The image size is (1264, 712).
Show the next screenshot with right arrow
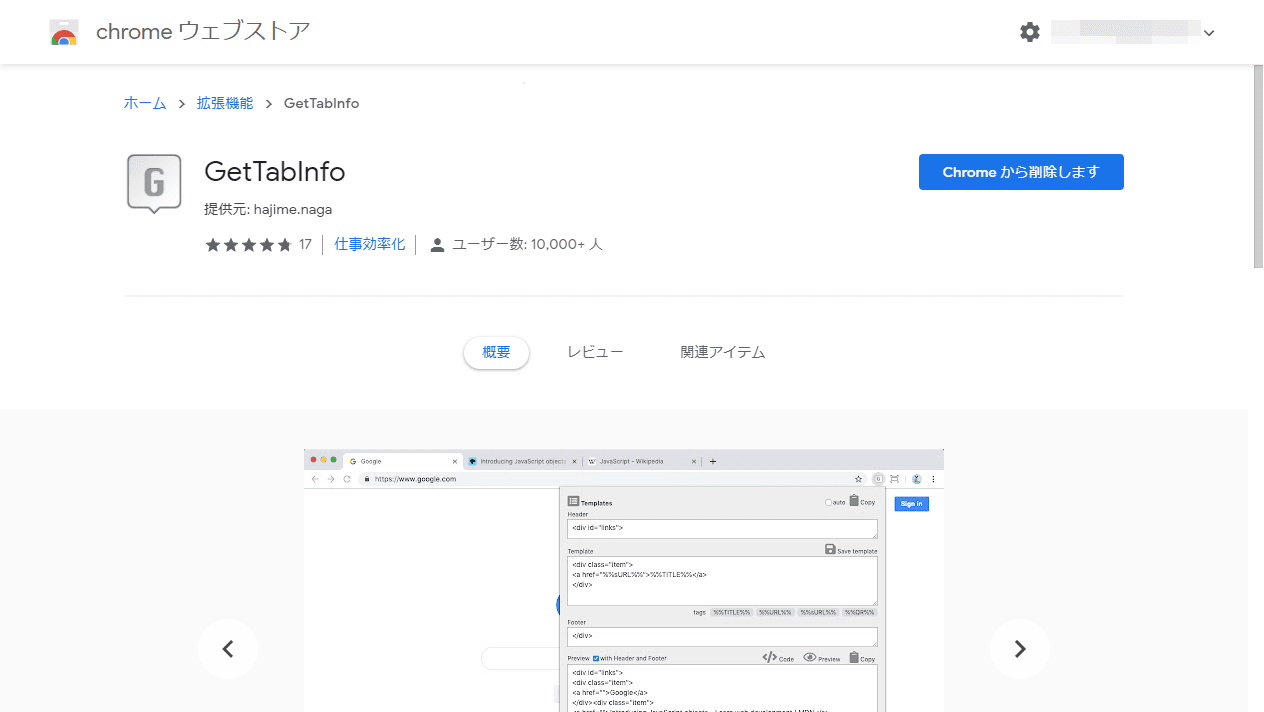[x=1020, y=649]
